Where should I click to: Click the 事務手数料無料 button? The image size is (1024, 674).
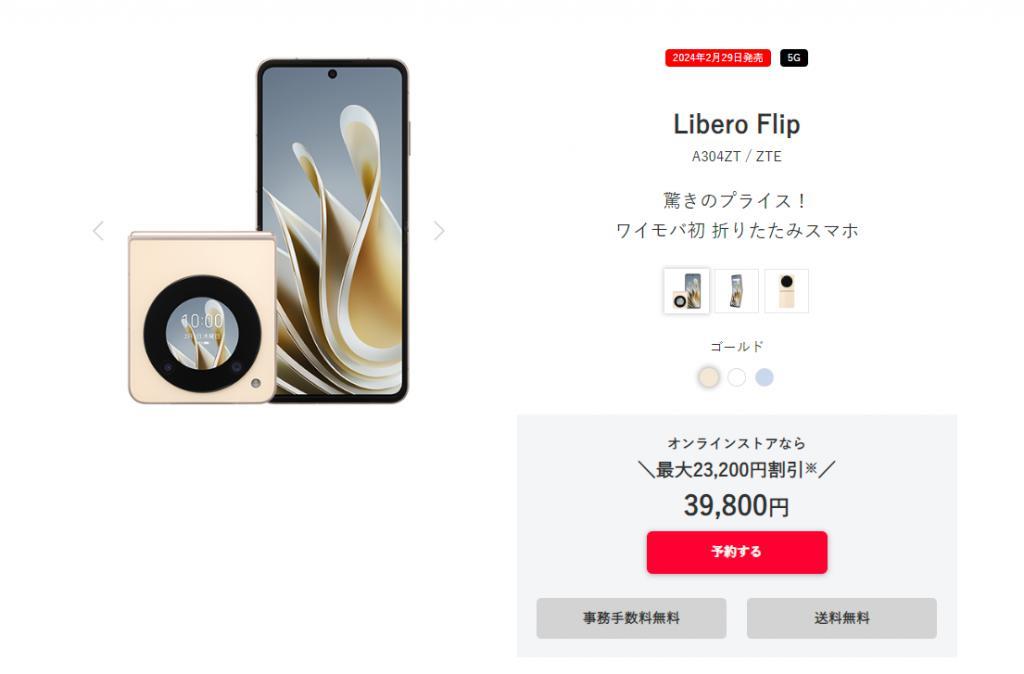point(632,618)
